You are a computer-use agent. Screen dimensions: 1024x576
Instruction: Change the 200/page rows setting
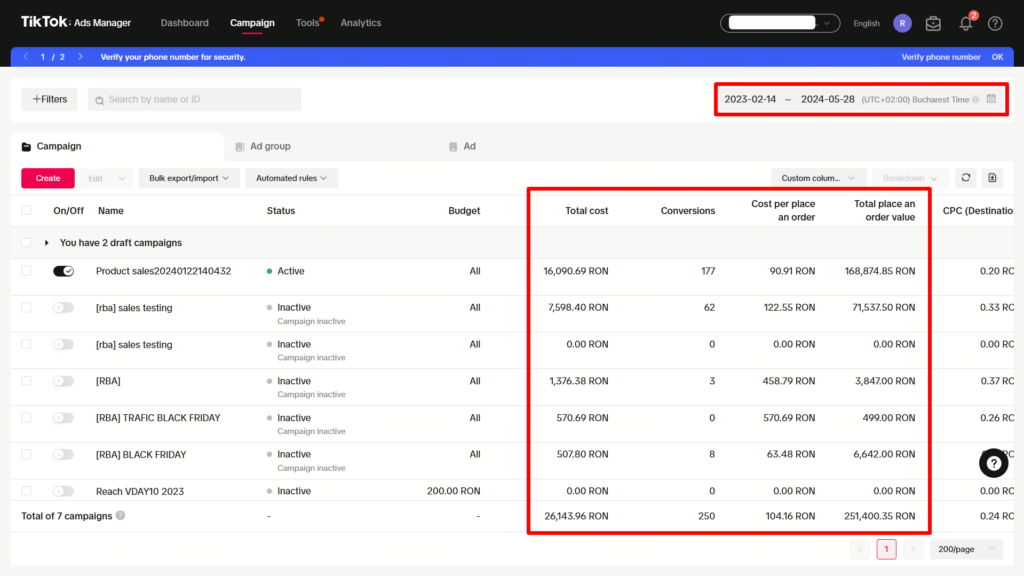coord(966,549)
